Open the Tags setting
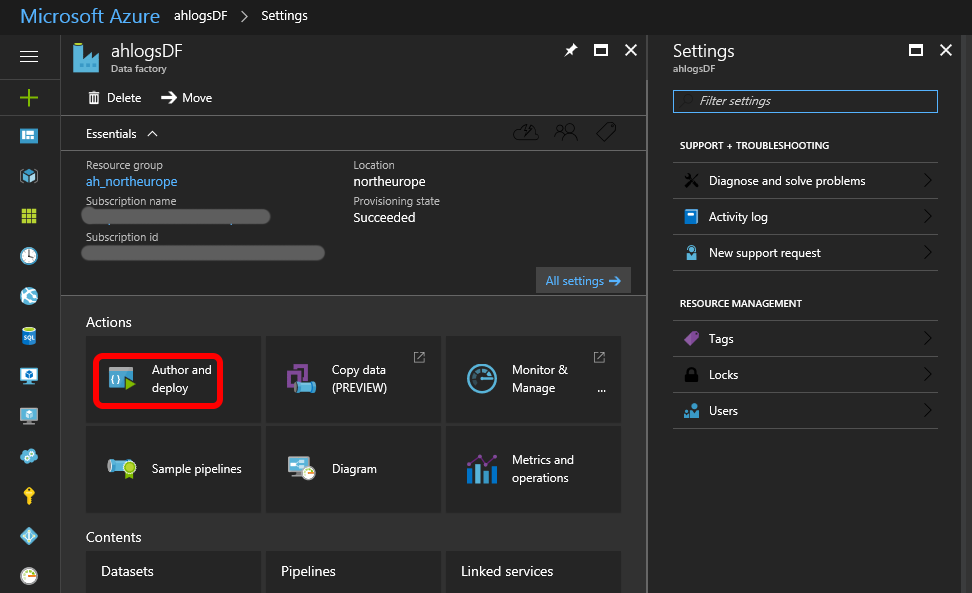The image size is (972, 593). point(805,339)
